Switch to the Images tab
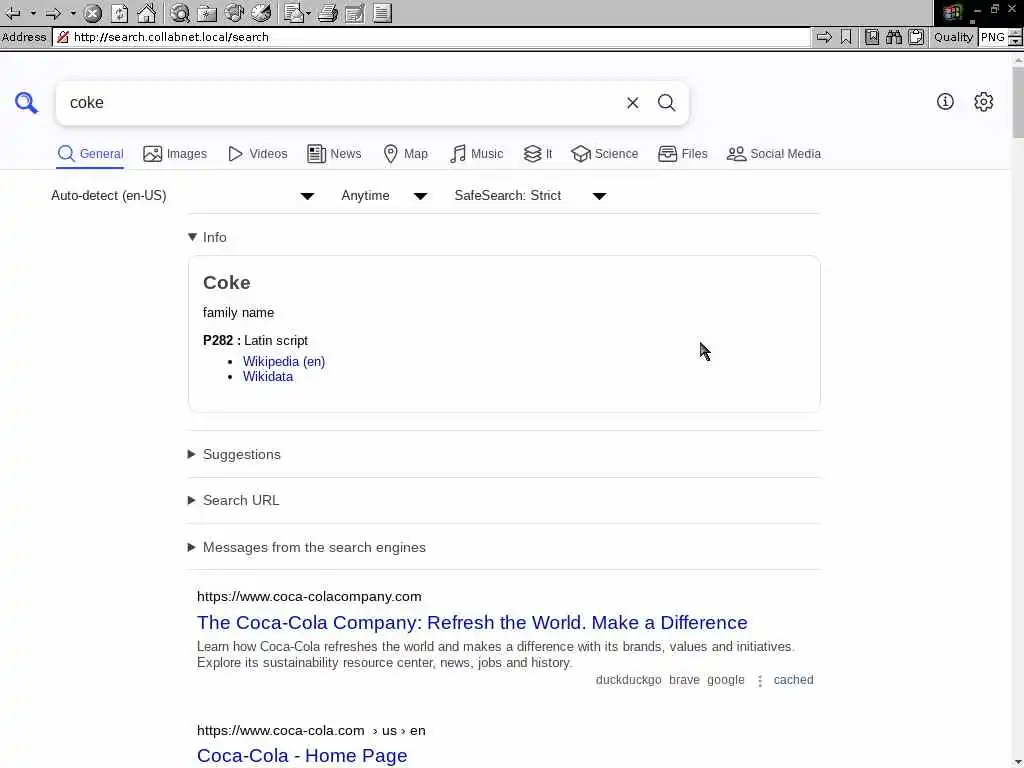This screenshot has width=1024, height=768. 175,153
